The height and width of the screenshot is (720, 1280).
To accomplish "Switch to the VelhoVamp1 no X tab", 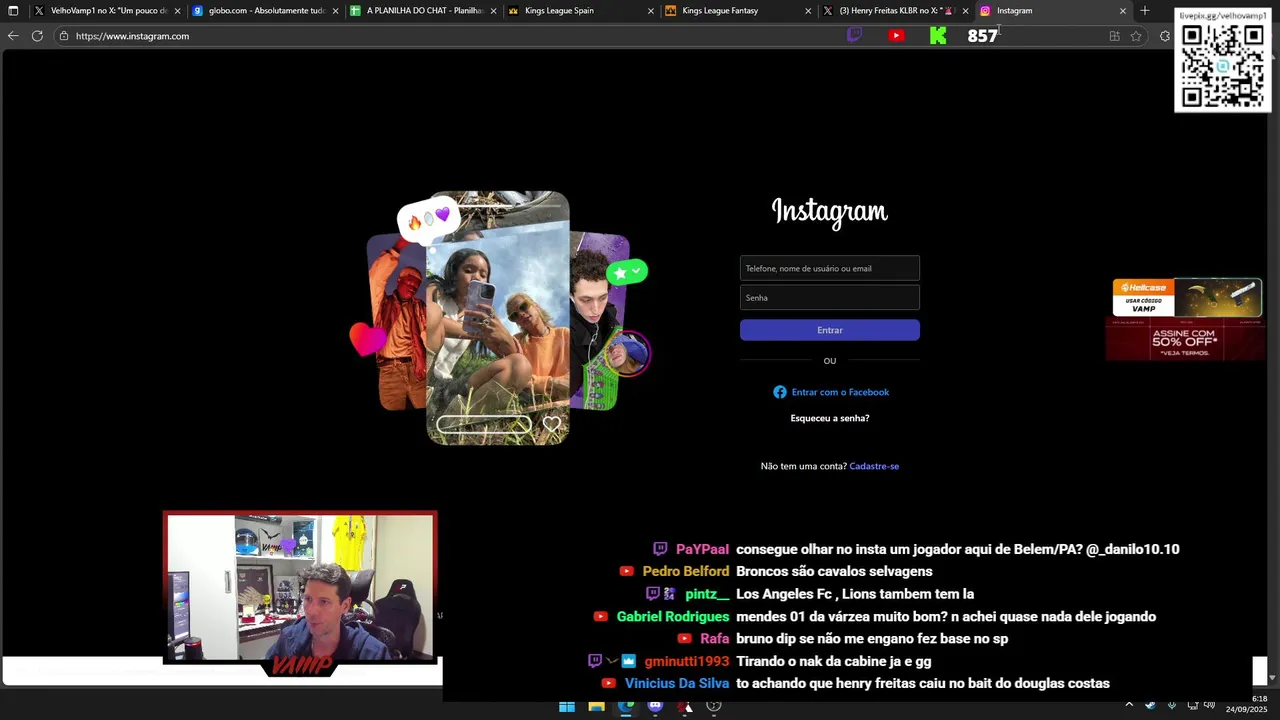I will pyautogui.click(x=107, y=11).
